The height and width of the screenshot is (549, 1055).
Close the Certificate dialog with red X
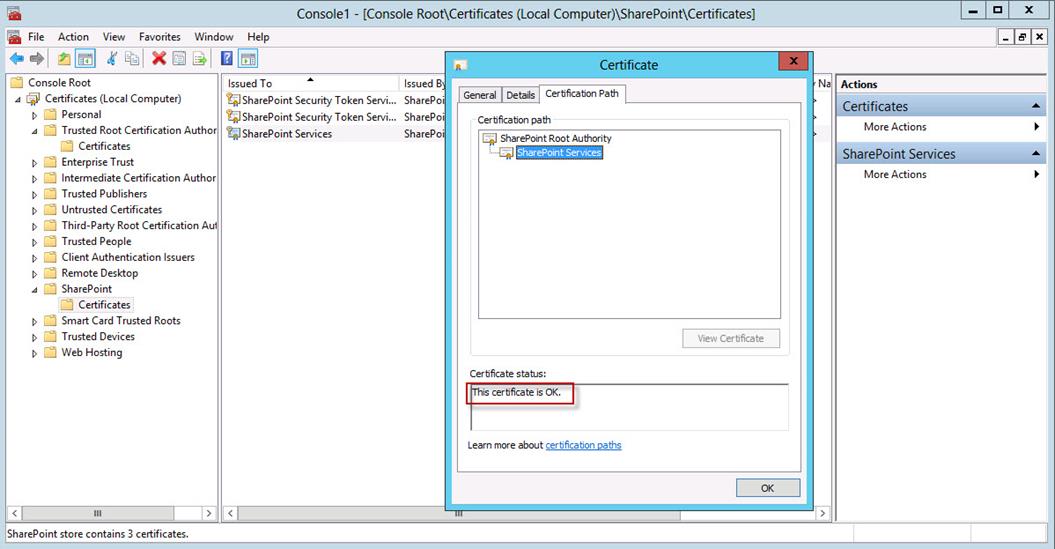(793, 61)
